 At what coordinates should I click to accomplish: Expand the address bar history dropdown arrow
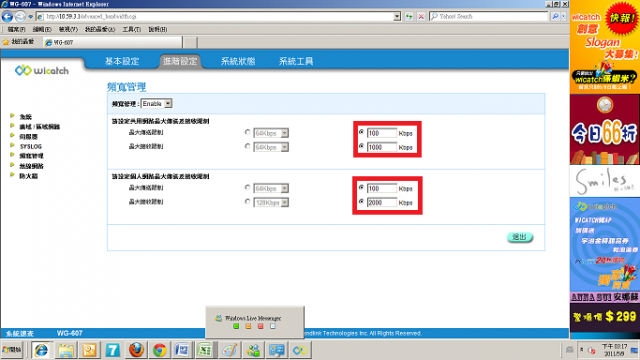coord(397,16)
